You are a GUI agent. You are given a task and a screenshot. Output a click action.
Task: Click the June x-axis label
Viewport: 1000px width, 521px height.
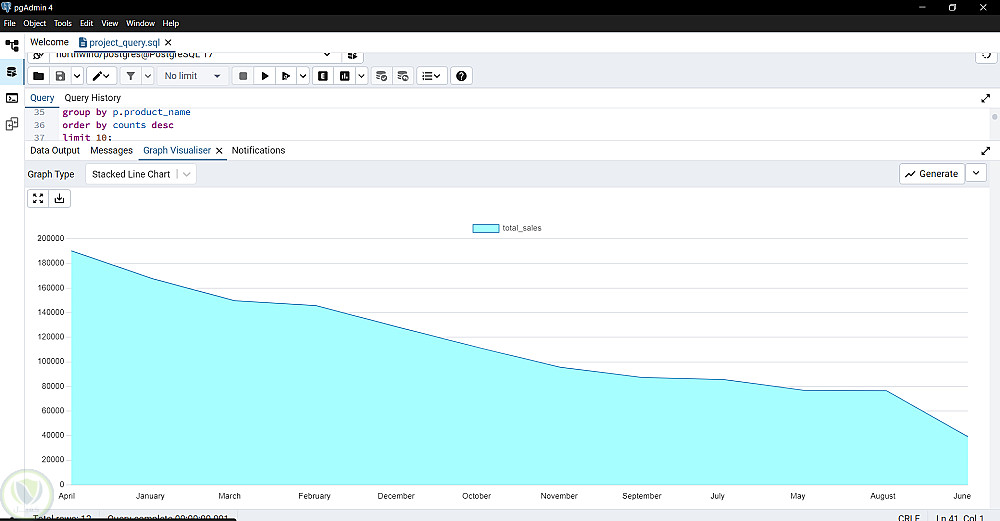click(962, 496)
